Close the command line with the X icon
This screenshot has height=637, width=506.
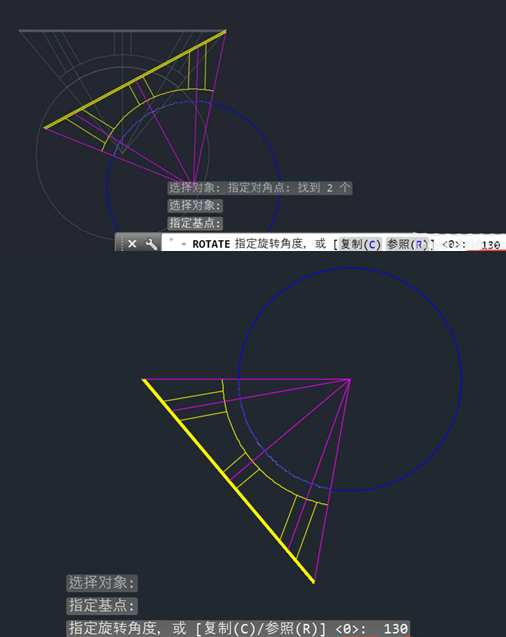point(132,244)
